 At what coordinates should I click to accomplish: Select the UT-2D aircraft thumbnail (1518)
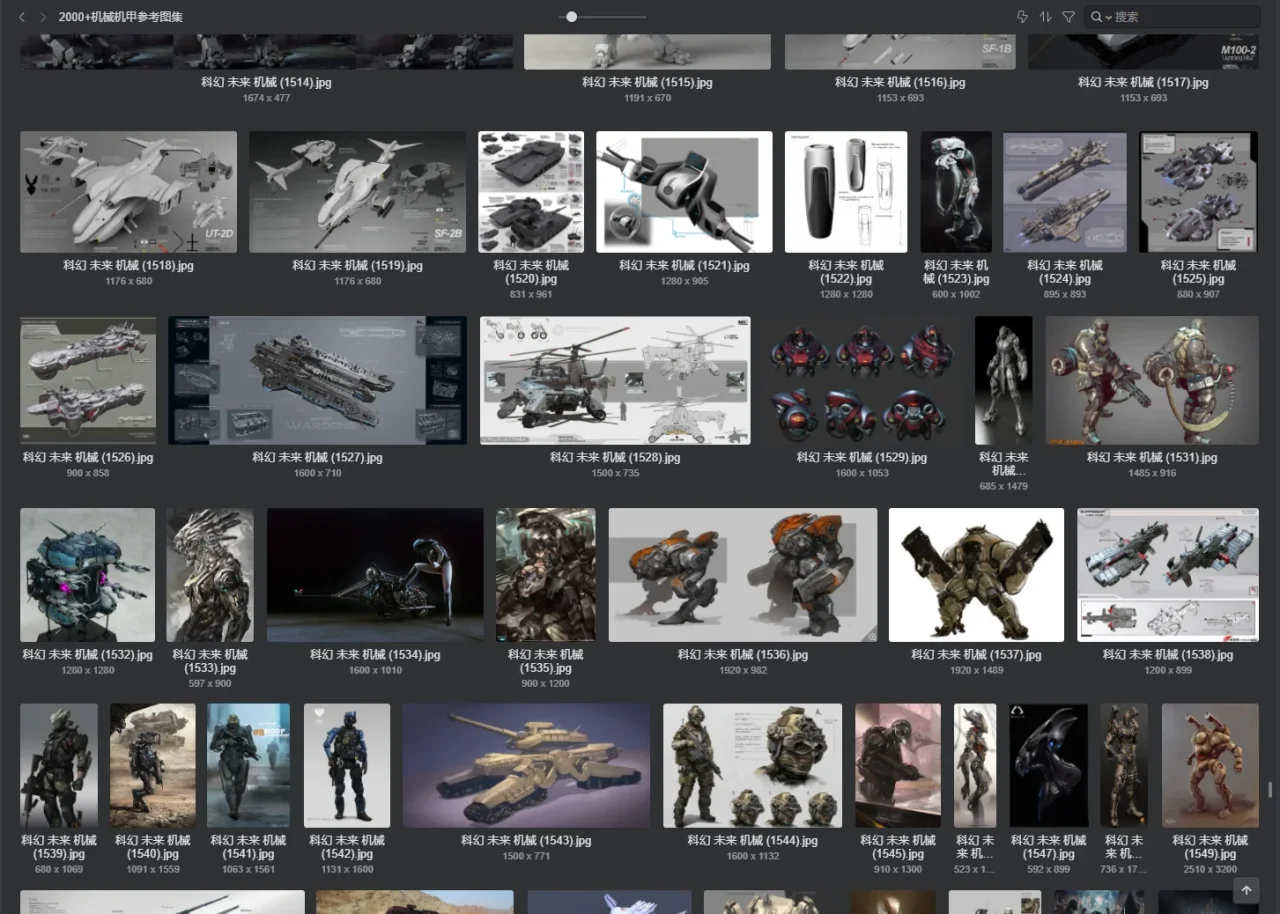pyautogui.click(x=129, y=192)
